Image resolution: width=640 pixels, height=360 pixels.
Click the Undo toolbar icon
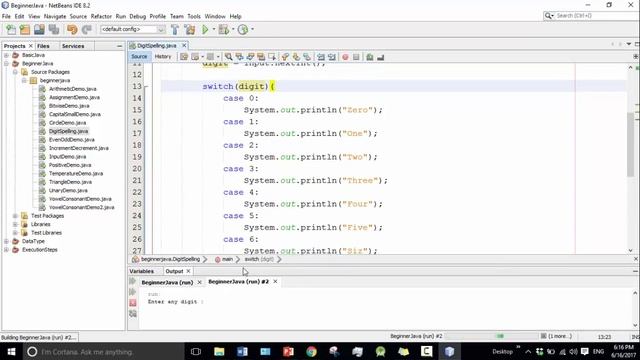tap(72, 29)
